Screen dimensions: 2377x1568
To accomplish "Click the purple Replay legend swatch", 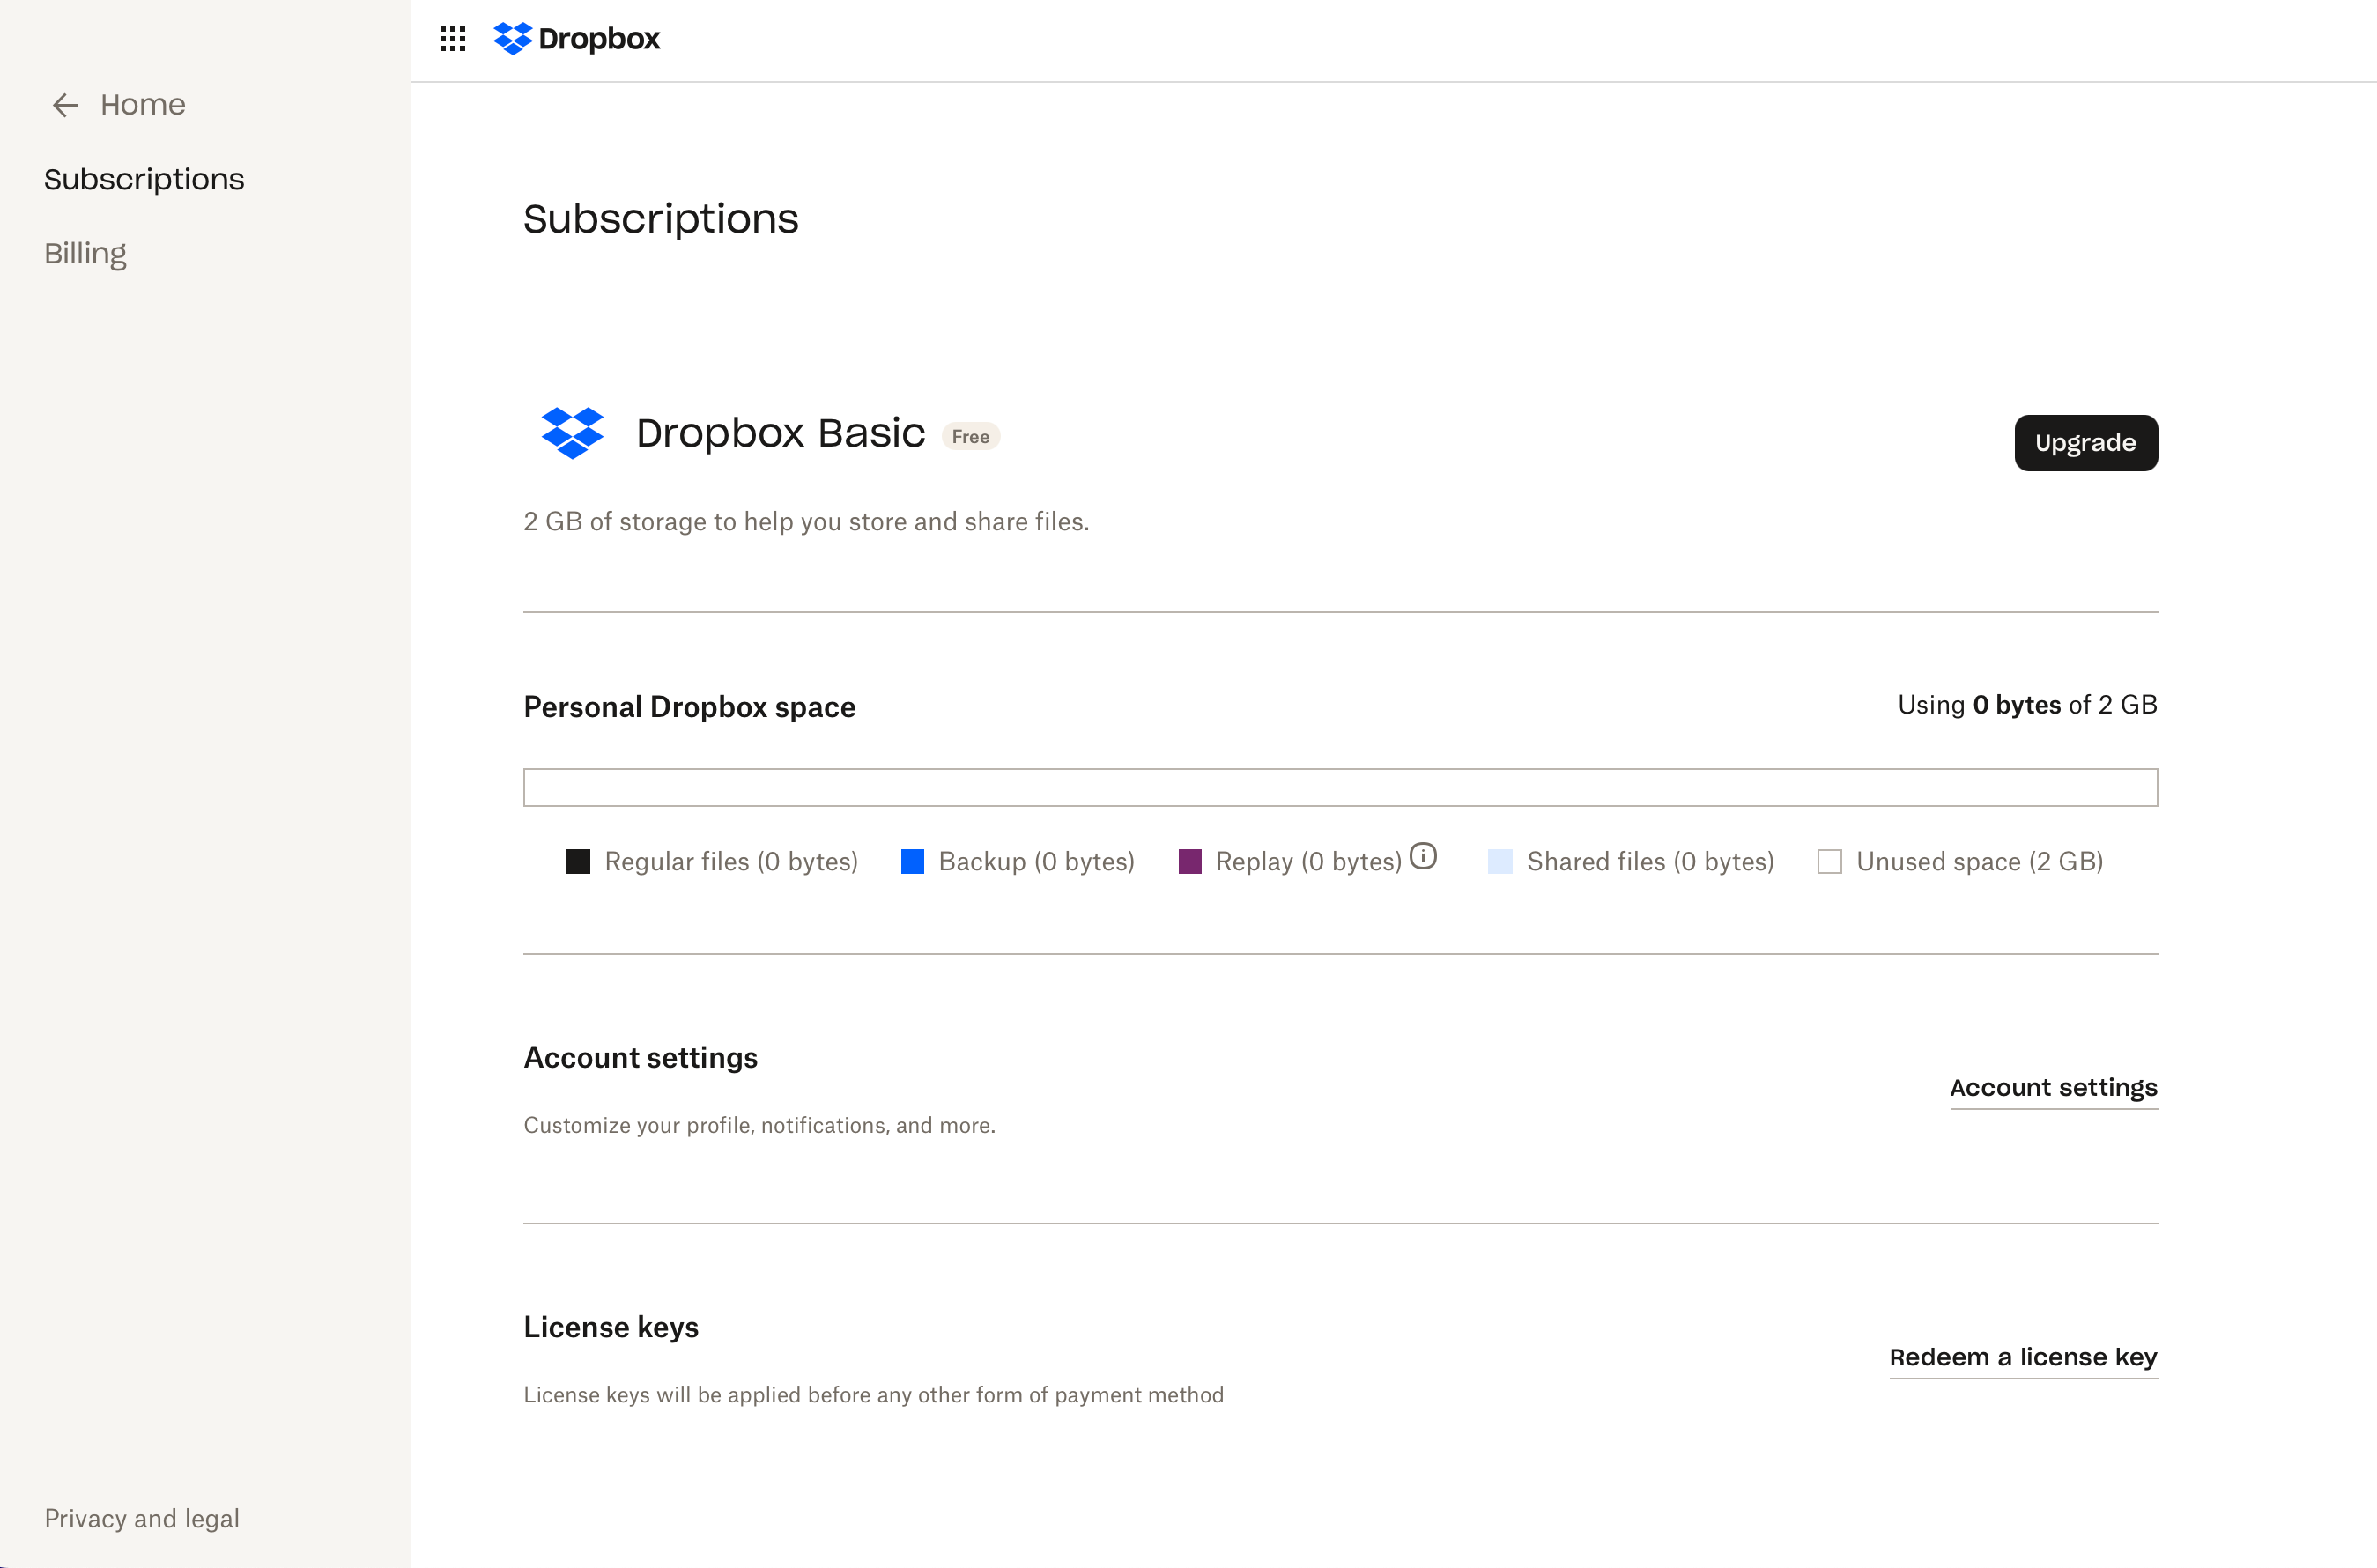I will [x=1190, y=862].
